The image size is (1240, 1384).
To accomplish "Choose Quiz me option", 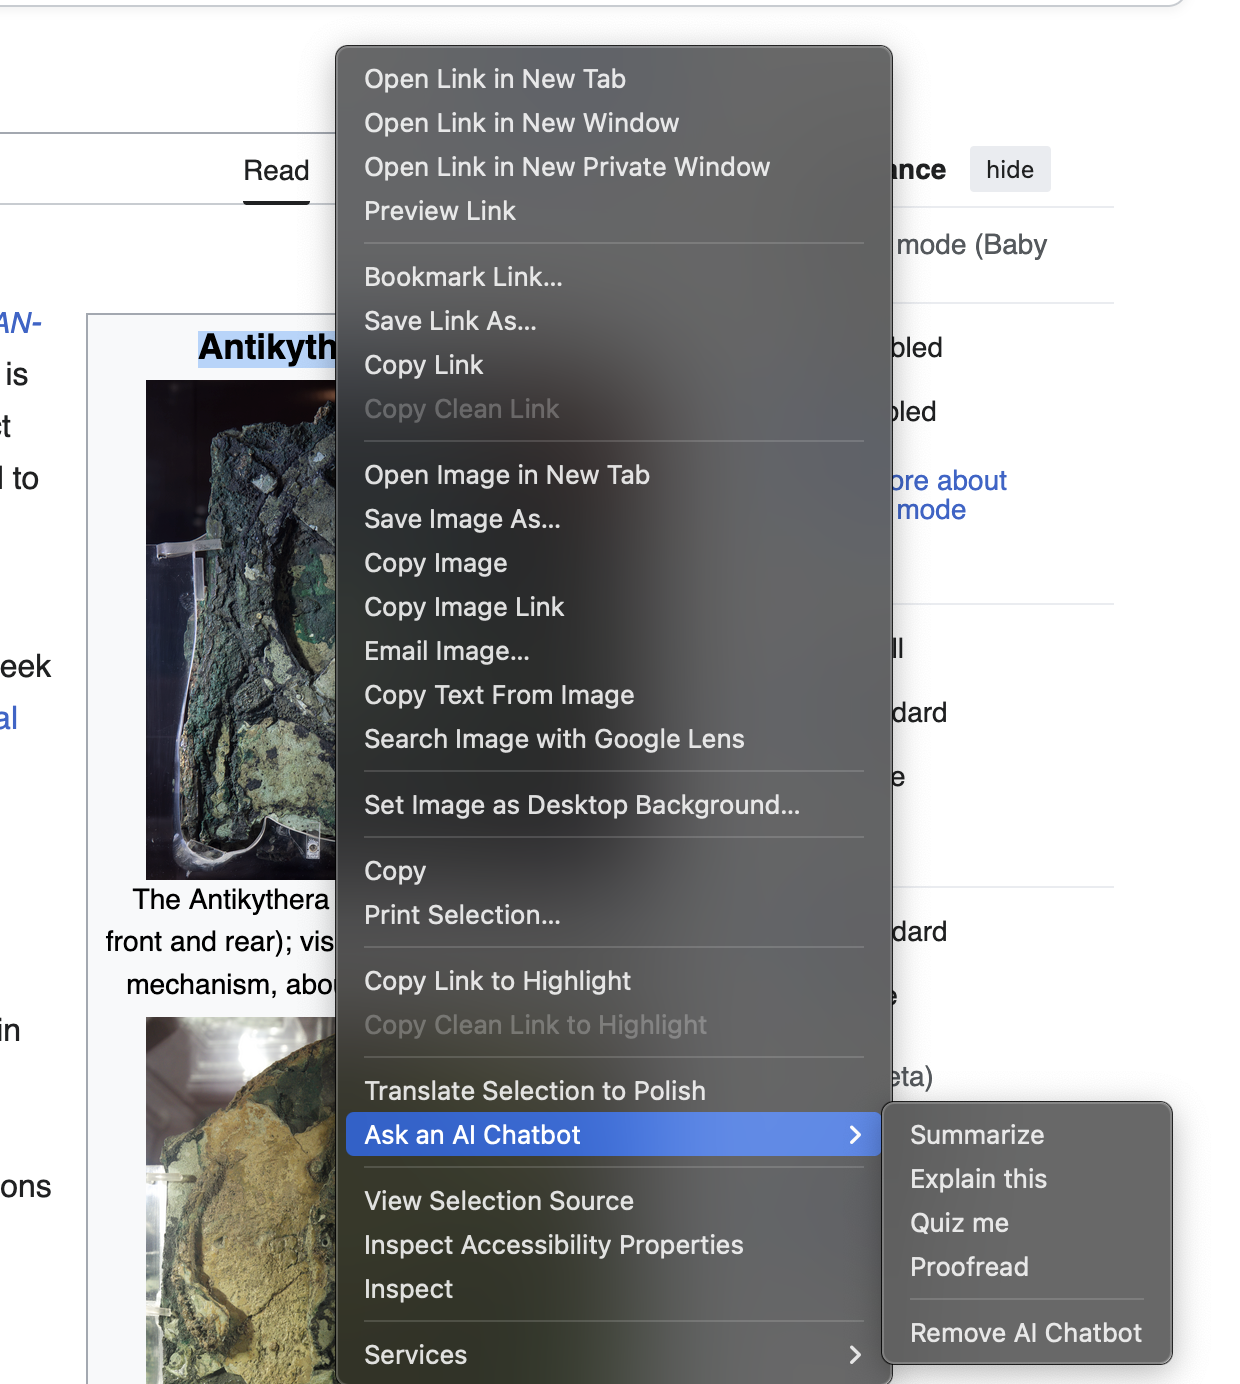I will (959, 1223).
